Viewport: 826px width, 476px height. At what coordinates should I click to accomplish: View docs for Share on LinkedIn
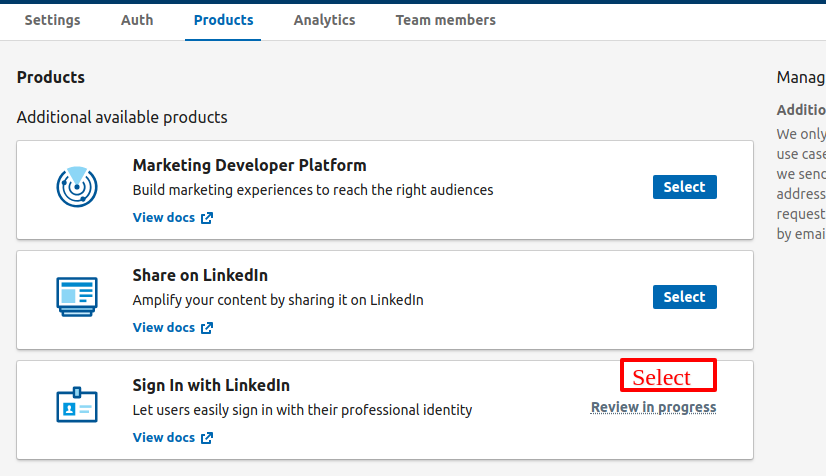tap(164, 328)
